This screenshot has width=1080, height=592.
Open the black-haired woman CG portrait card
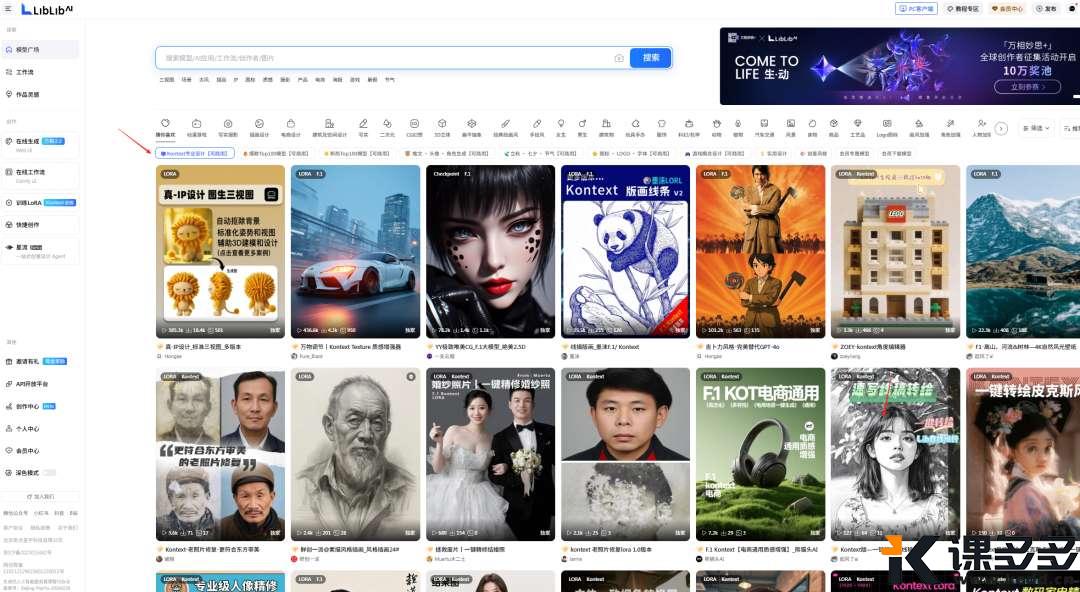click(490, 252)
